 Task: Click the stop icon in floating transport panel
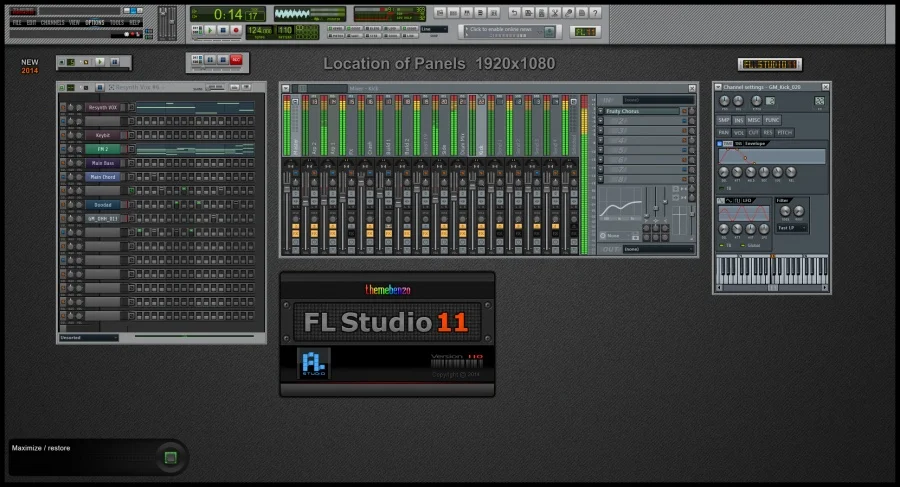point(223,60)
